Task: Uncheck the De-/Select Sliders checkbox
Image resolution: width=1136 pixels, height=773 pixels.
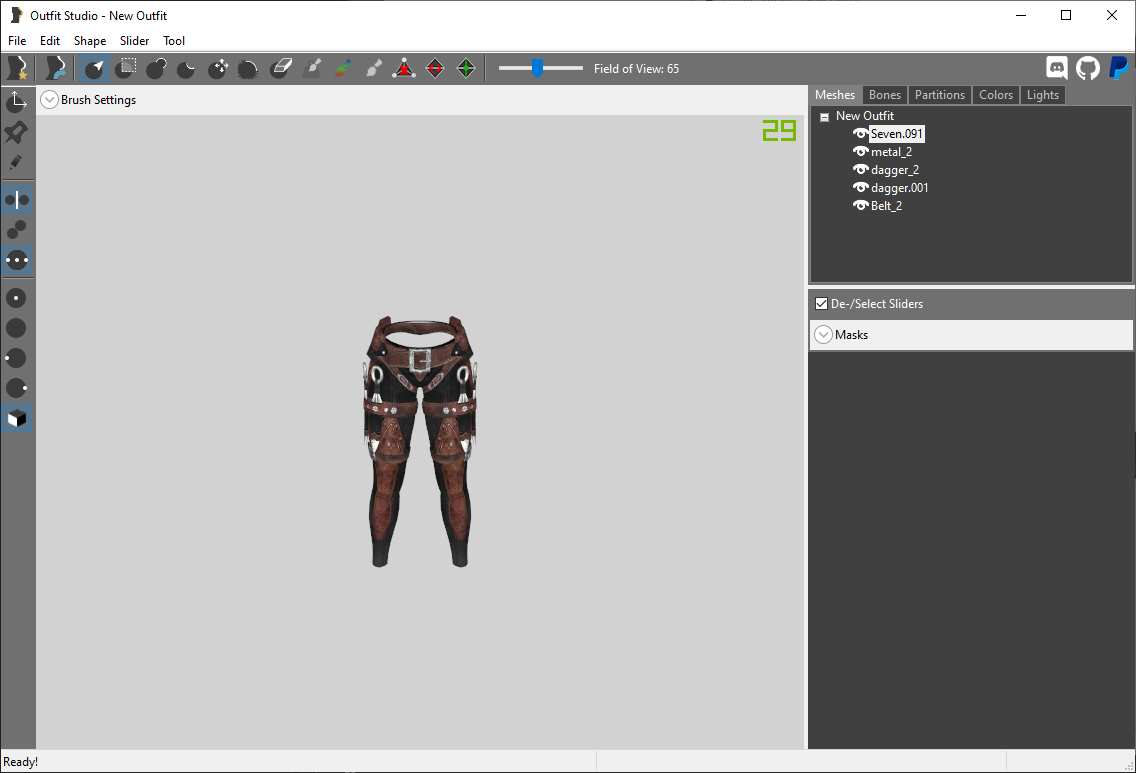Action: (x=822, y=304)
